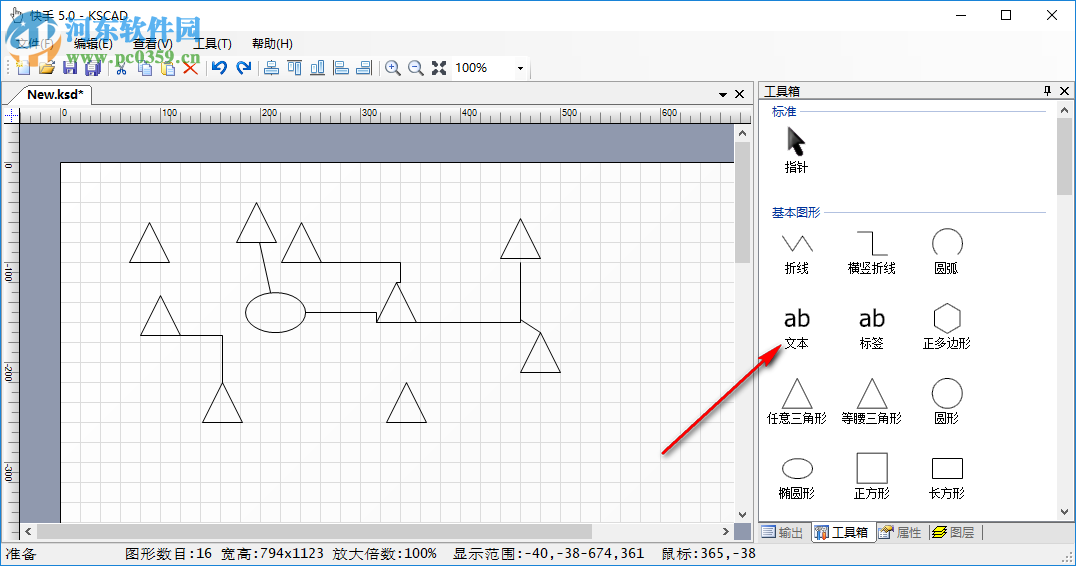Click the ruler origin corner box
This screenshot has width=1076, height=566.
click(11, 115)
